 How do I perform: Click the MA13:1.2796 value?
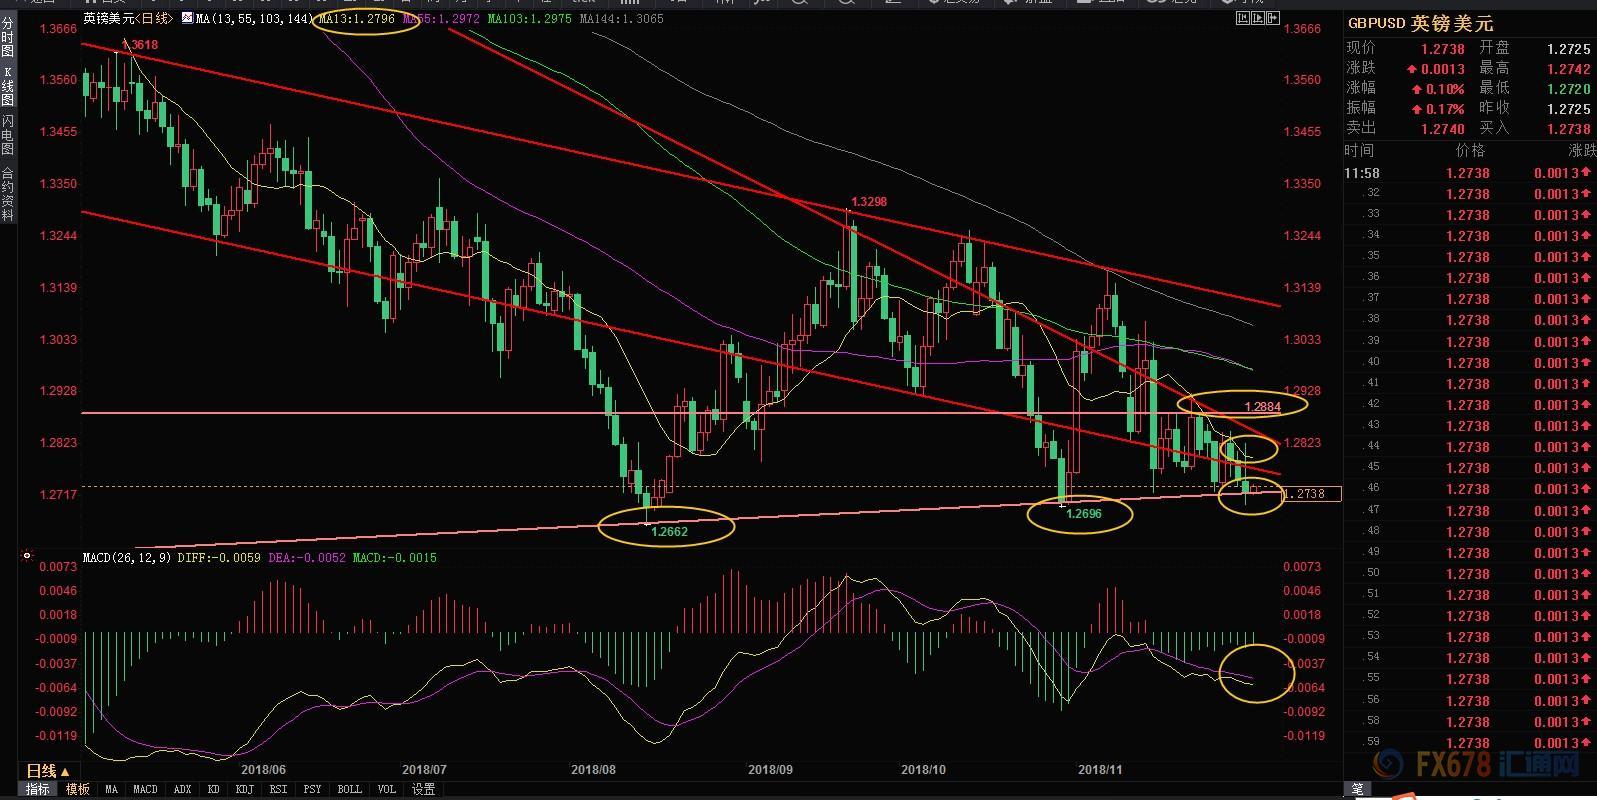coord(355,18)
